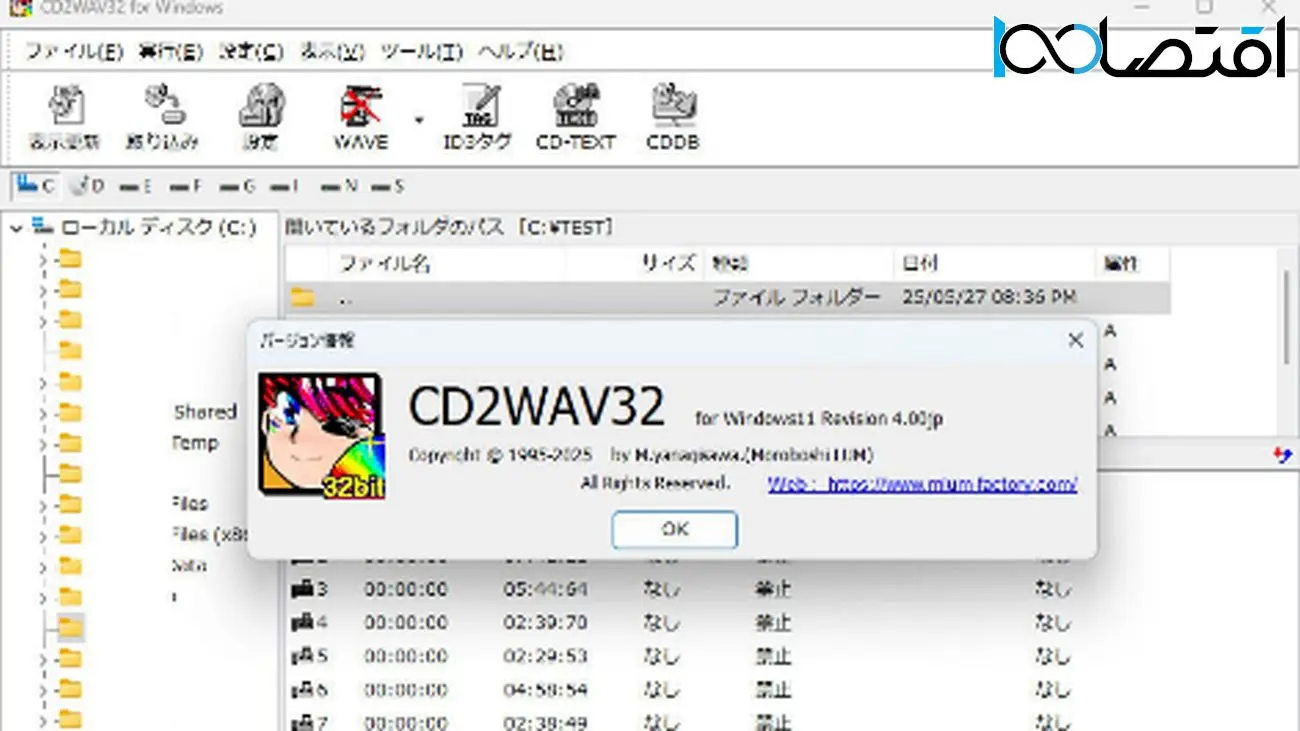Select the Shared folder in tree
1300x731 pixels.
point(205,412)
